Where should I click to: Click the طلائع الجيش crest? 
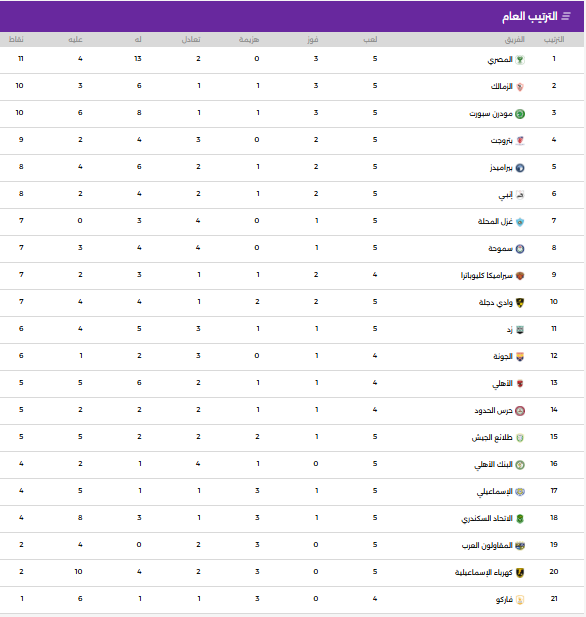(520, 438)
